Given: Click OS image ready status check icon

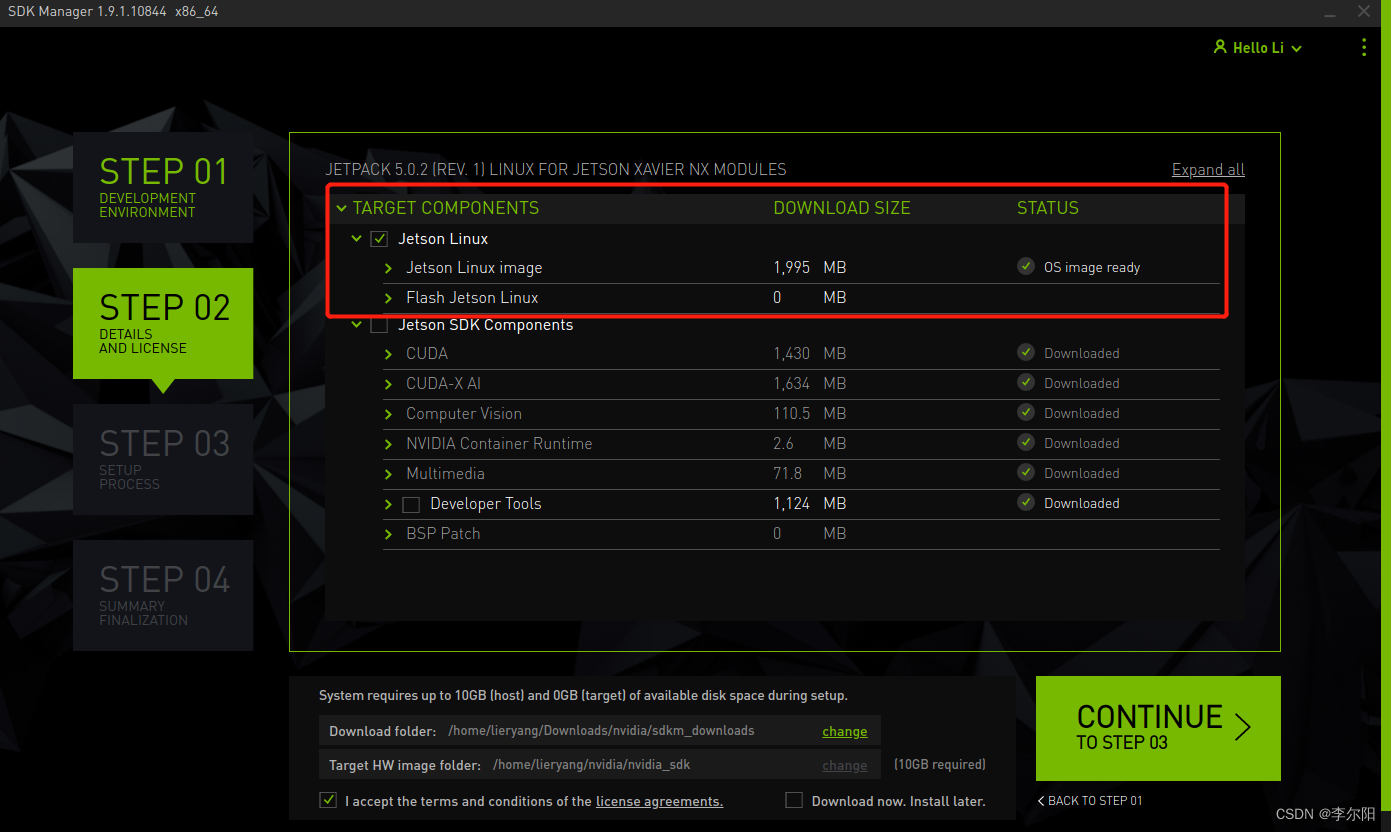Looking at the screenshot, I should [1026, 266].
